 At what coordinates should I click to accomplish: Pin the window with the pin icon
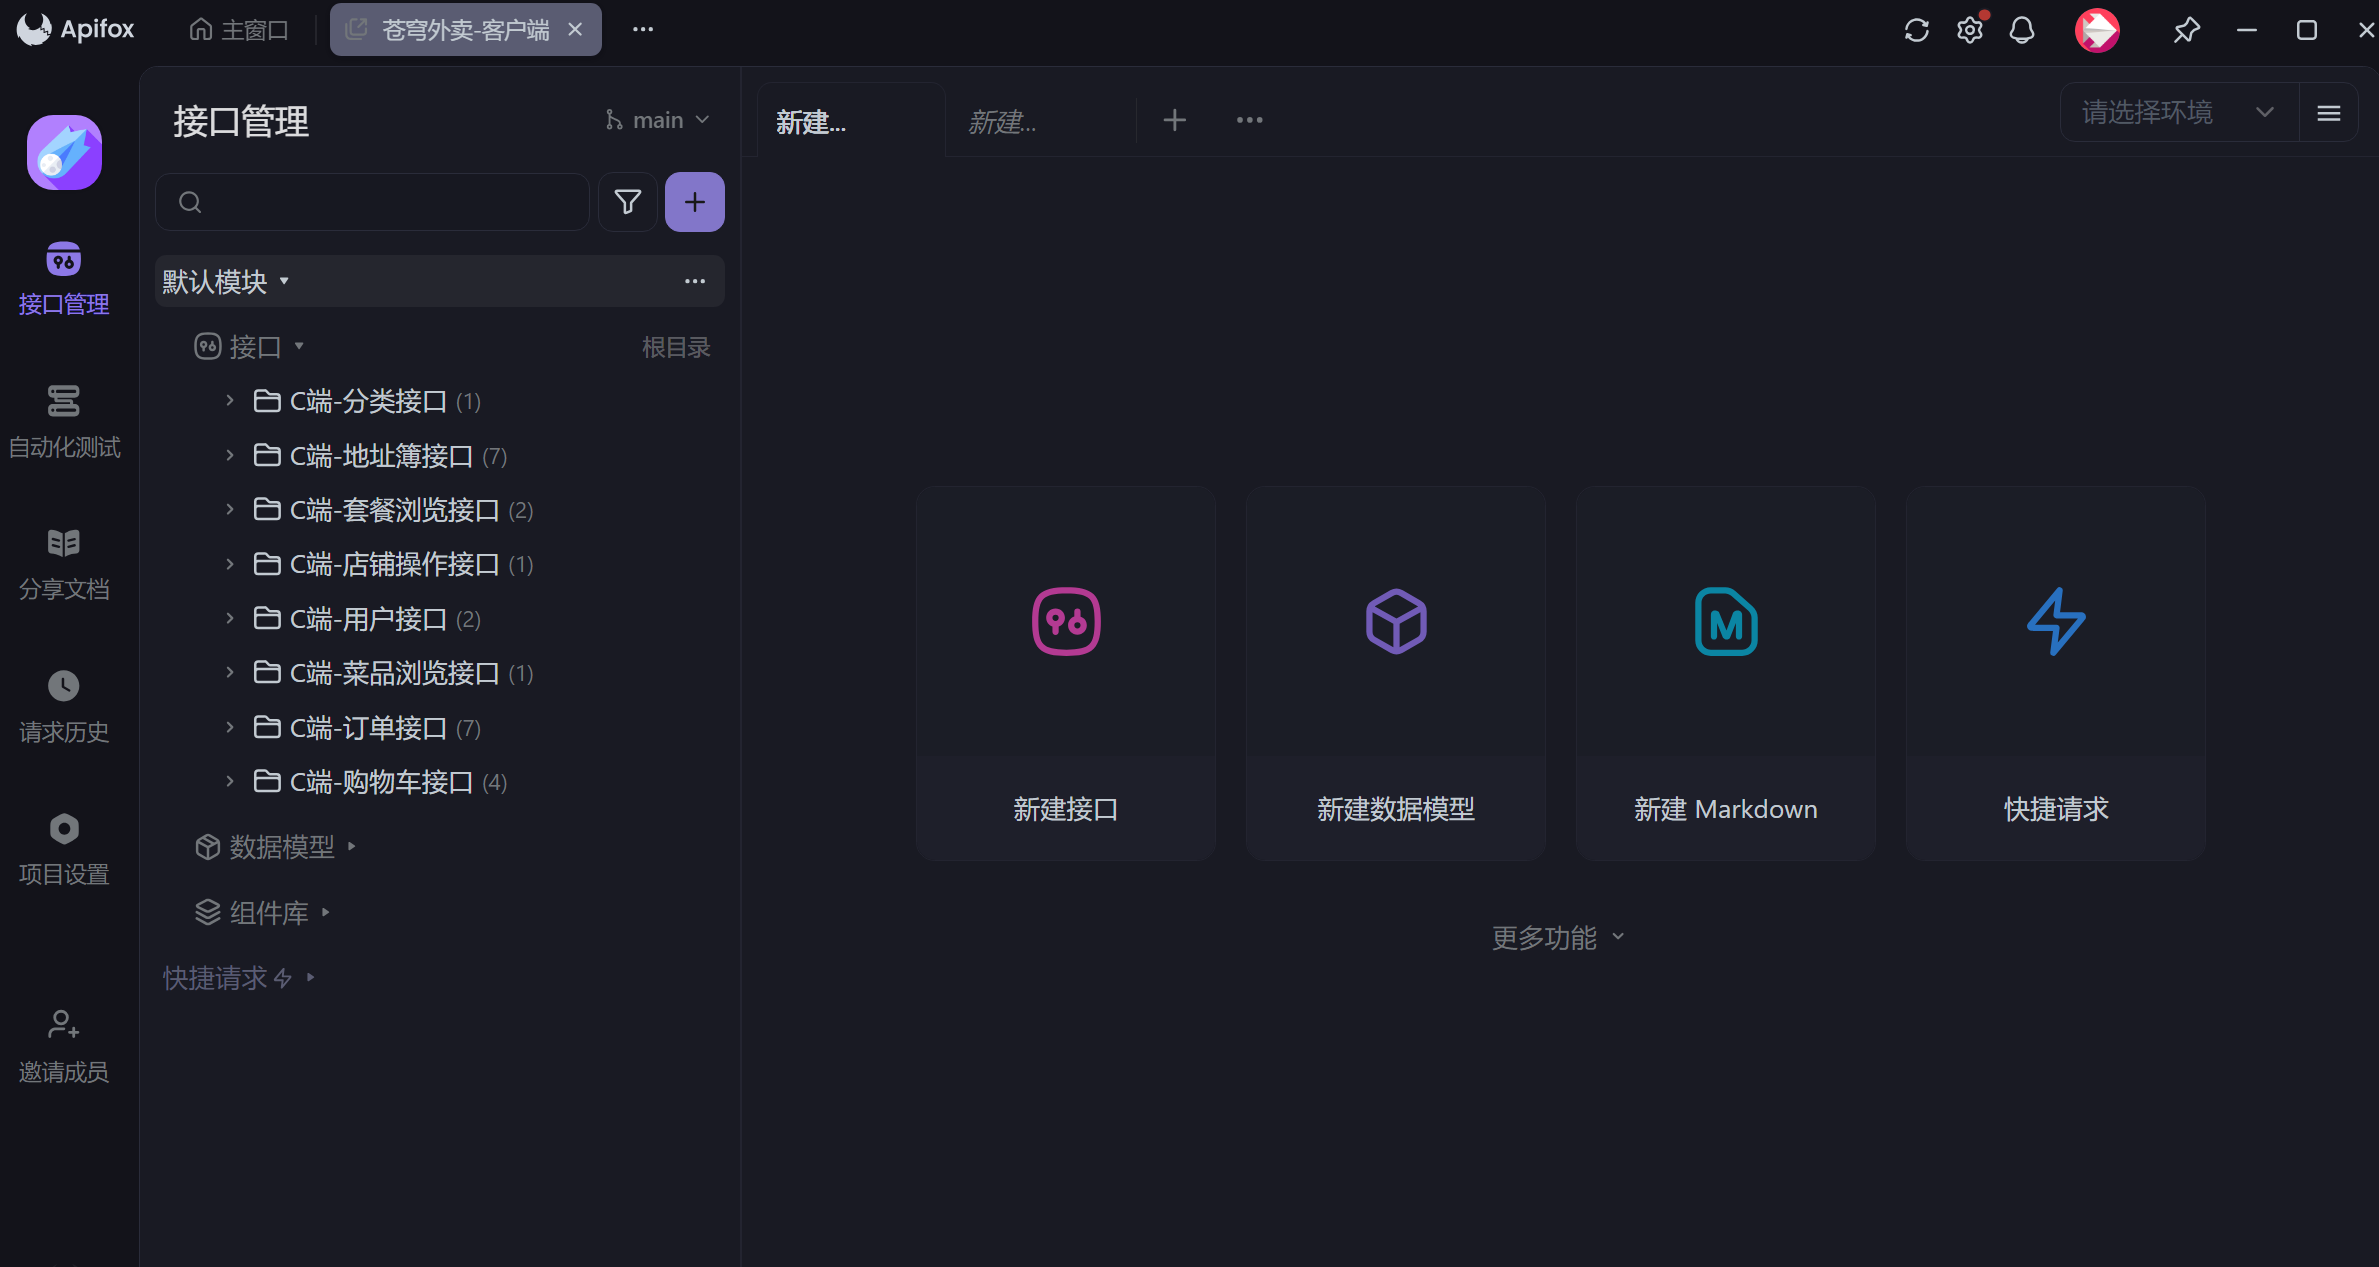tap(2186, 30)
